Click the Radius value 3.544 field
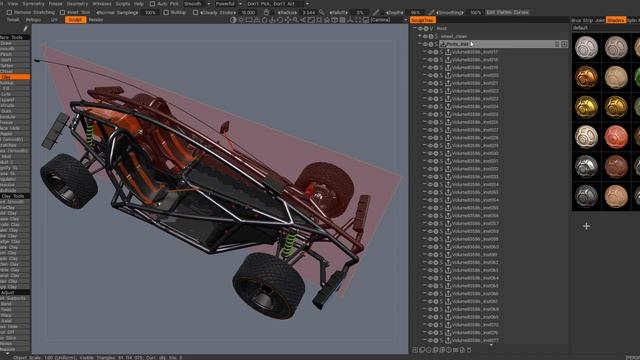 tap(308, 13)
